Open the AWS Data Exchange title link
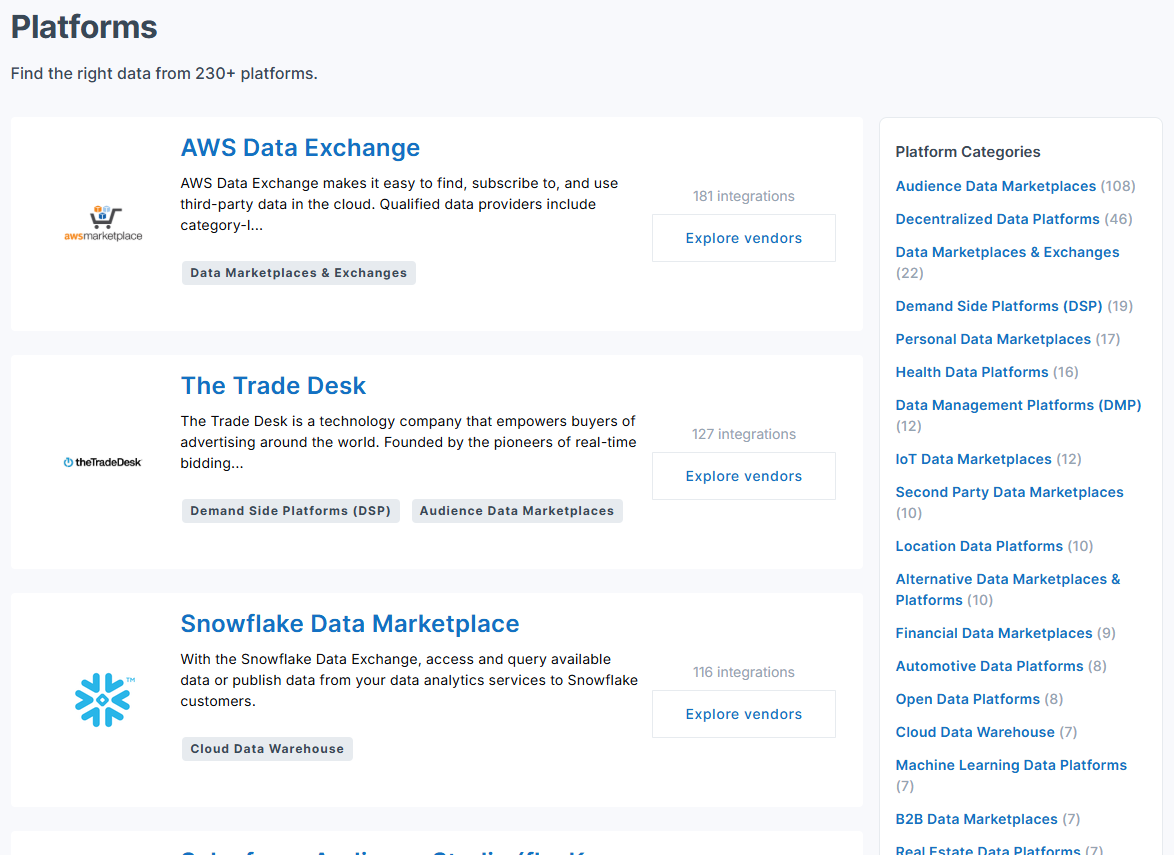The width and height of the screenshot is (1174, 855). click(x=300, y=147)
